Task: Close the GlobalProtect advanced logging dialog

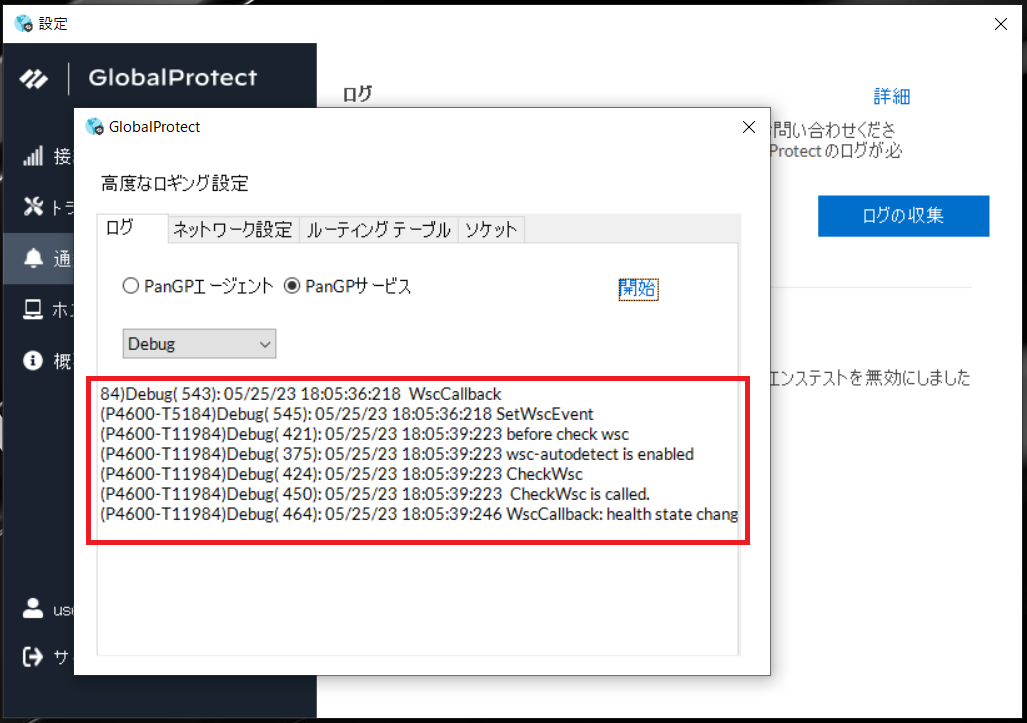Action: pos(749,127)
